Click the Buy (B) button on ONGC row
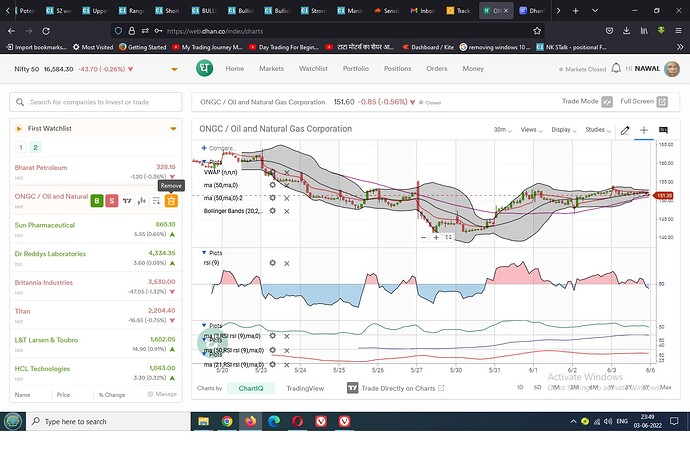This screenshot has width=690, height=451. [97, 201]
